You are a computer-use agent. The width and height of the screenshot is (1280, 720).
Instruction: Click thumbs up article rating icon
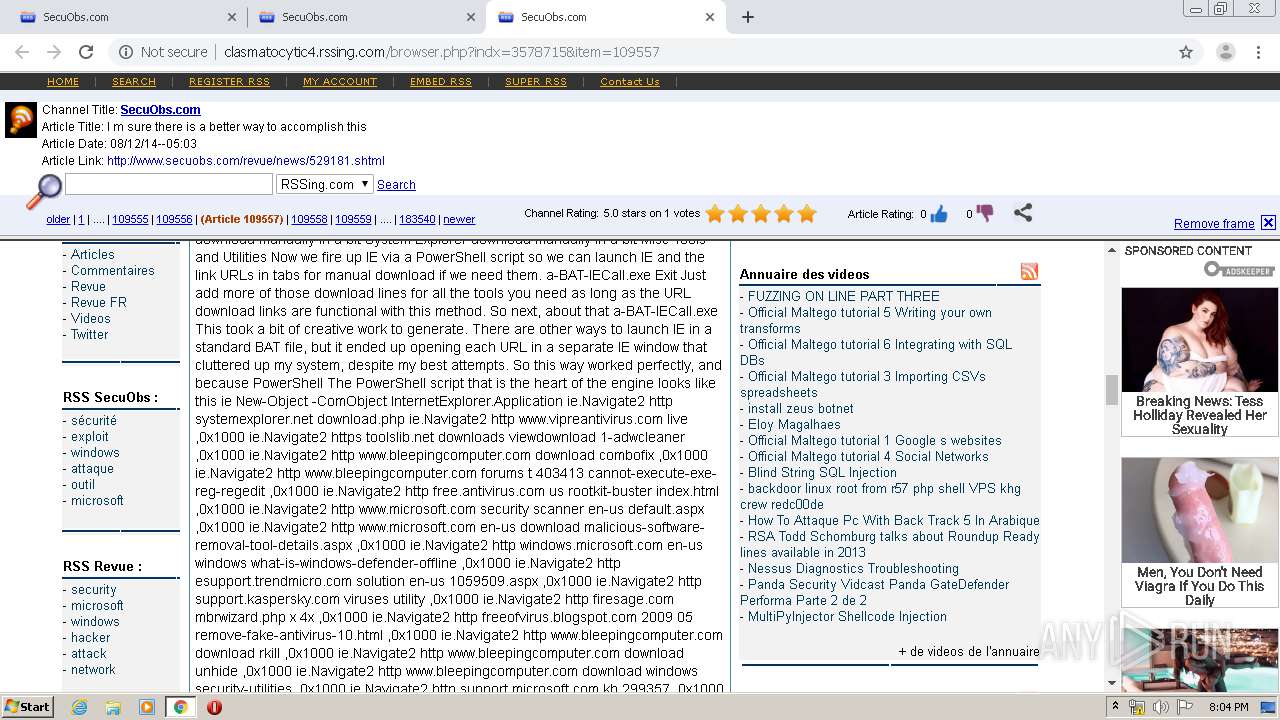coord(938,213)
